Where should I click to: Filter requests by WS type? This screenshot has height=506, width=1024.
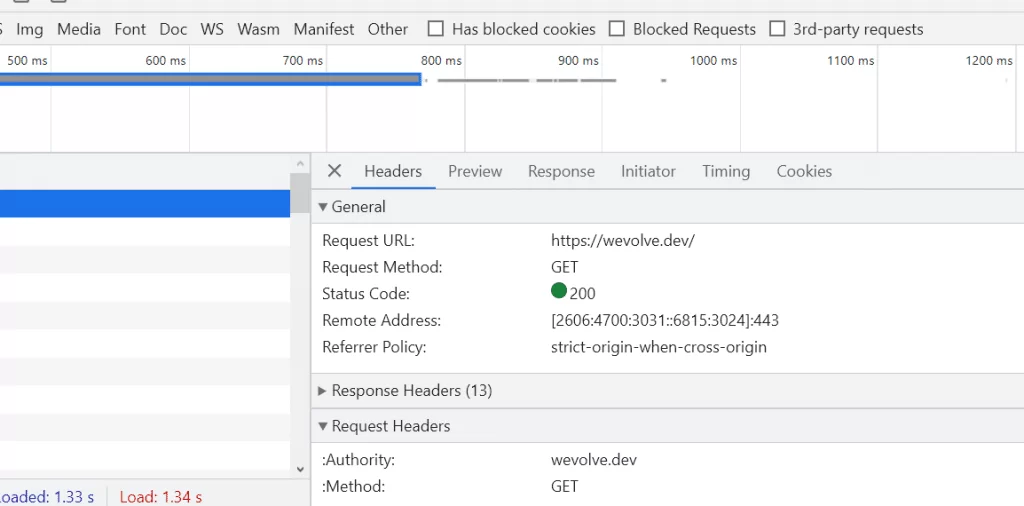212,29
